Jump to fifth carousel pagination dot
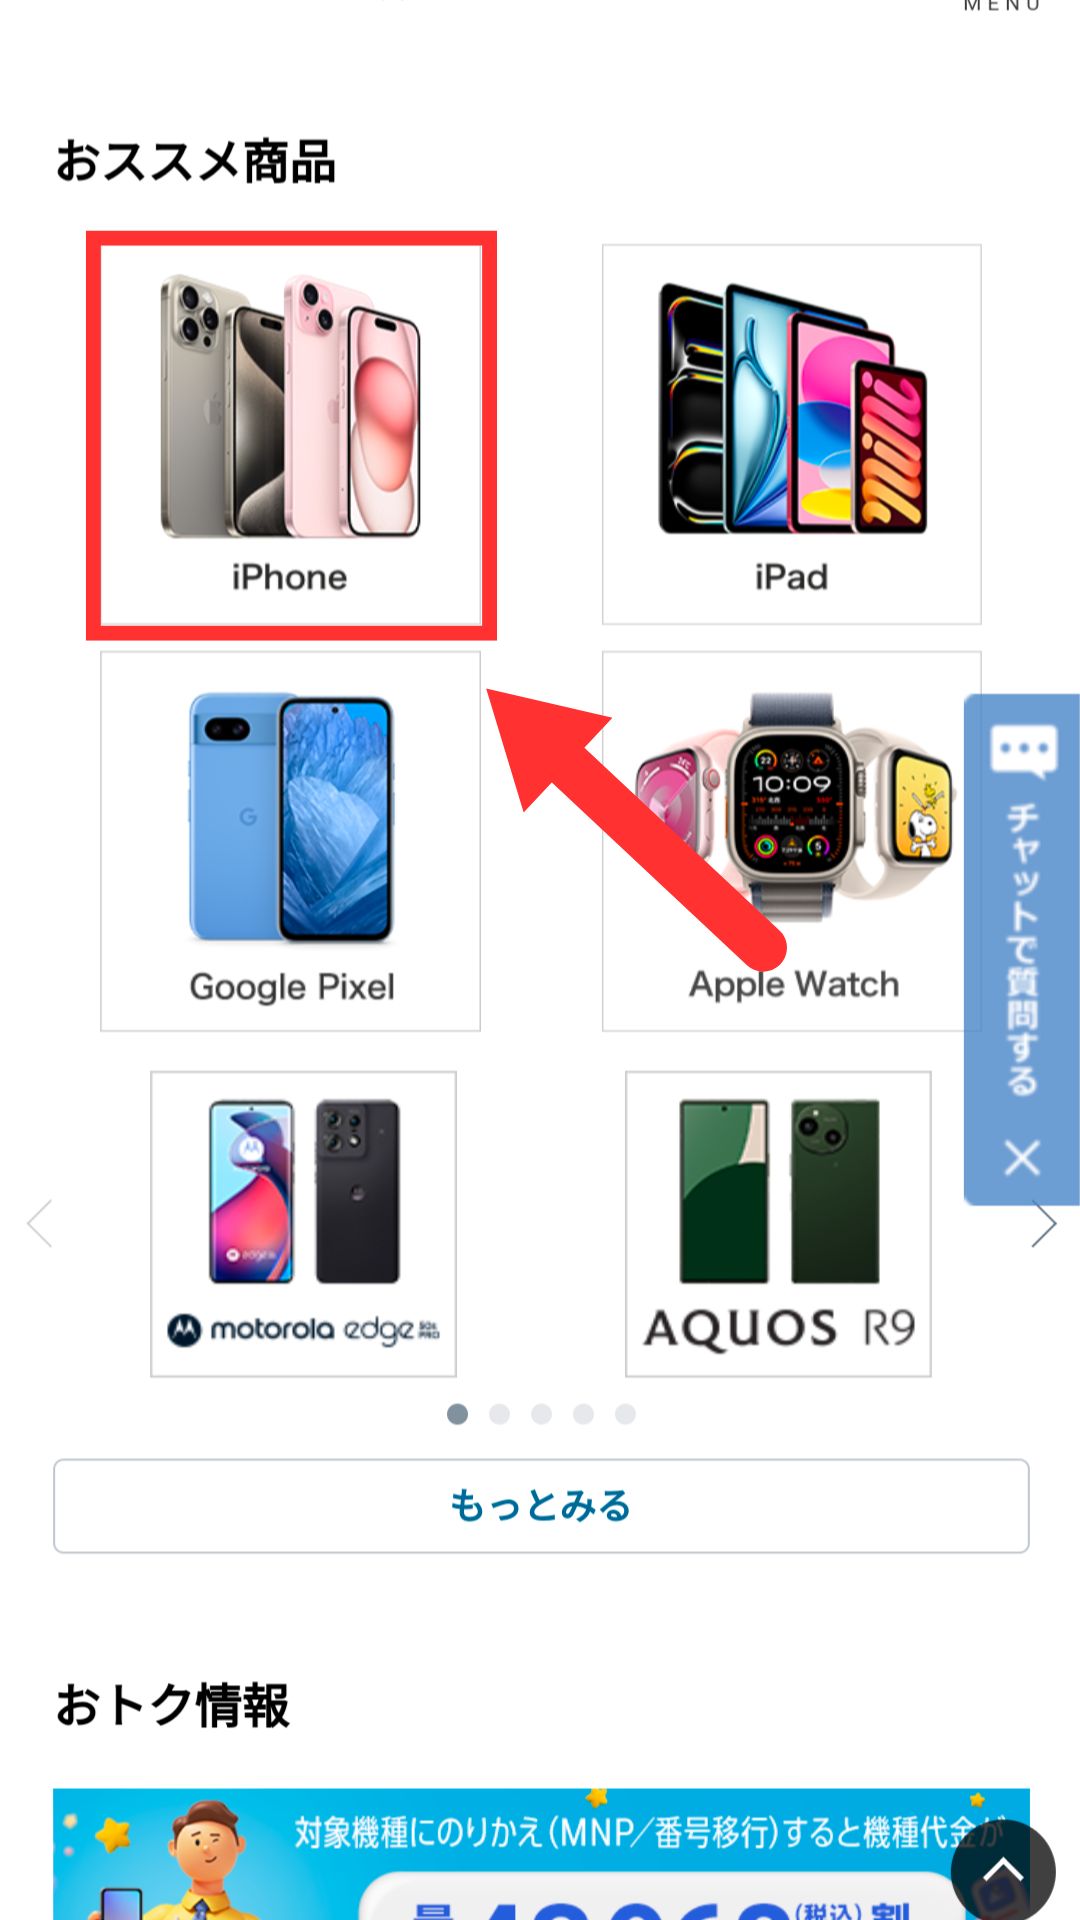Image resolution: width=1080 pixels, height=1920 pixels. [625, 1414]
